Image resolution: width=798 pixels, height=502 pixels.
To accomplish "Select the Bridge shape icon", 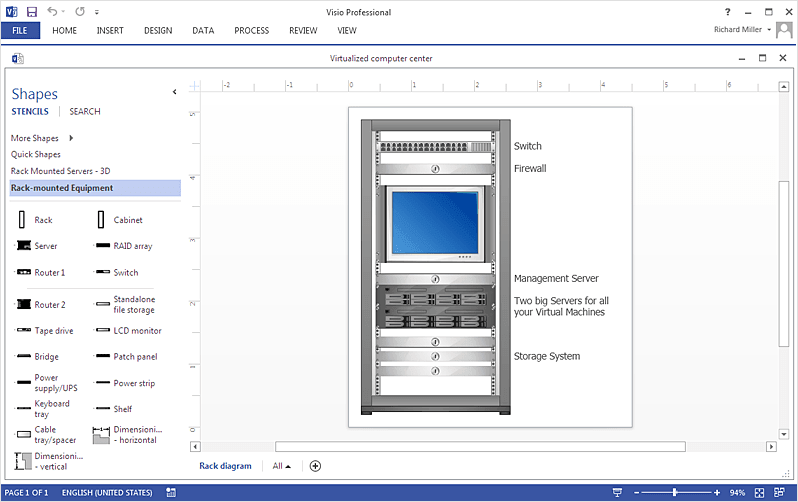I will (23, 356).
